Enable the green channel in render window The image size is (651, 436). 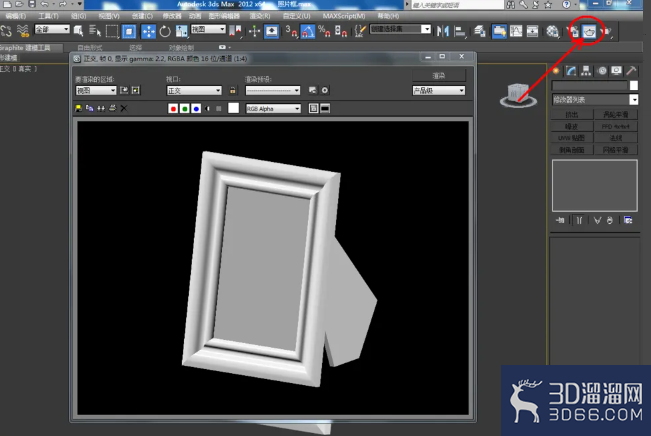point(185,108)
